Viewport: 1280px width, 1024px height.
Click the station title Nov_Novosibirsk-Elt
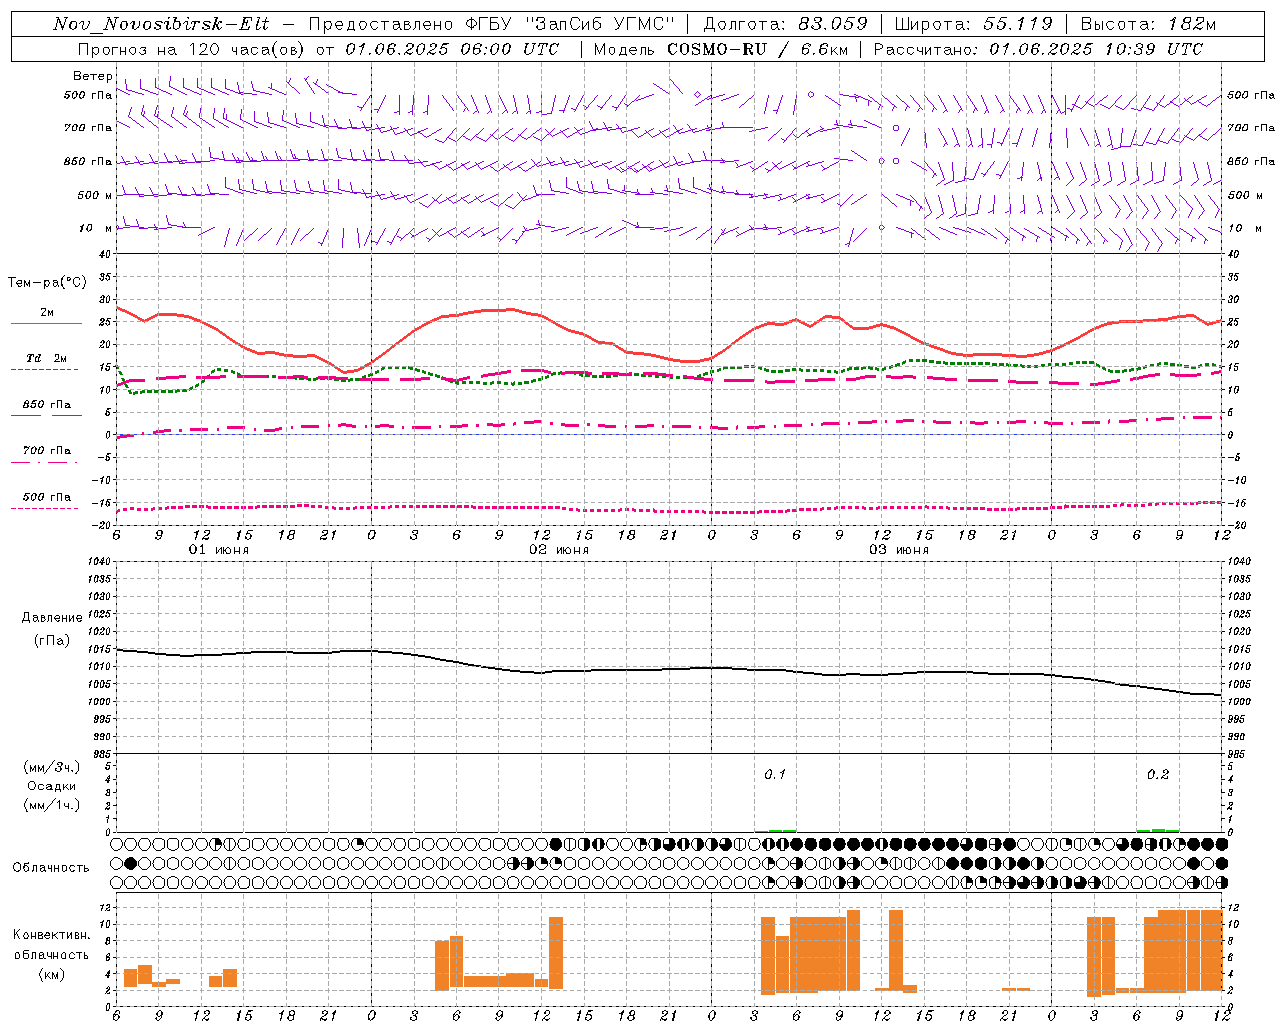[x=161, y=24]
